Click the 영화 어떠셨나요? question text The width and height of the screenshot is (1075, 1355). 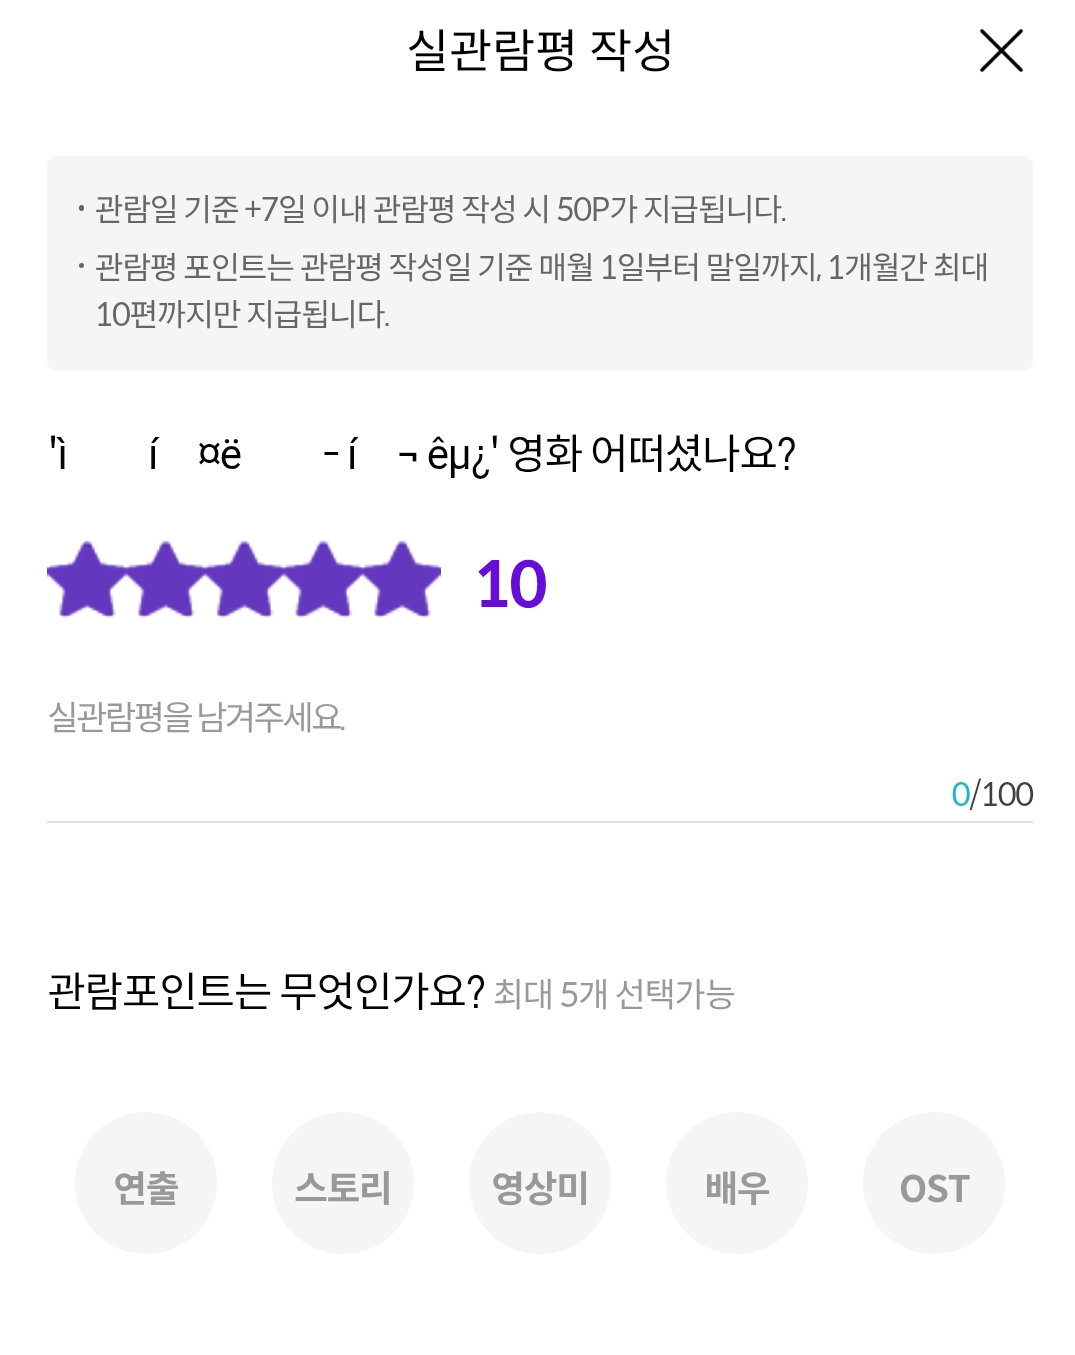click(x=652, y=454)
